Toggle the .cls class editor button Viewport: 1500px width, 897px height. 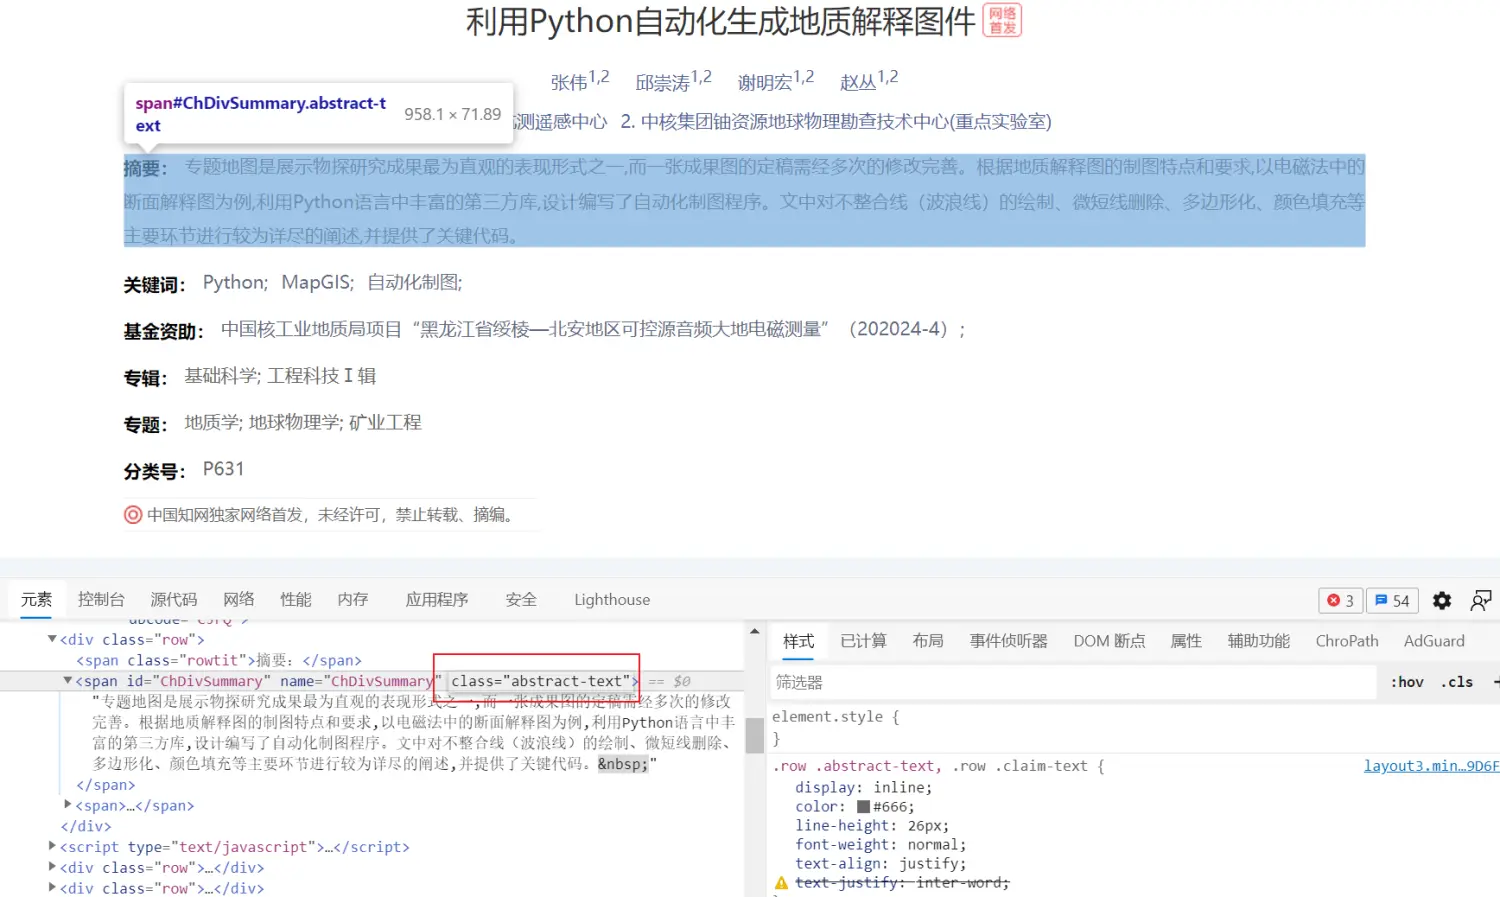click(1457, 682)
